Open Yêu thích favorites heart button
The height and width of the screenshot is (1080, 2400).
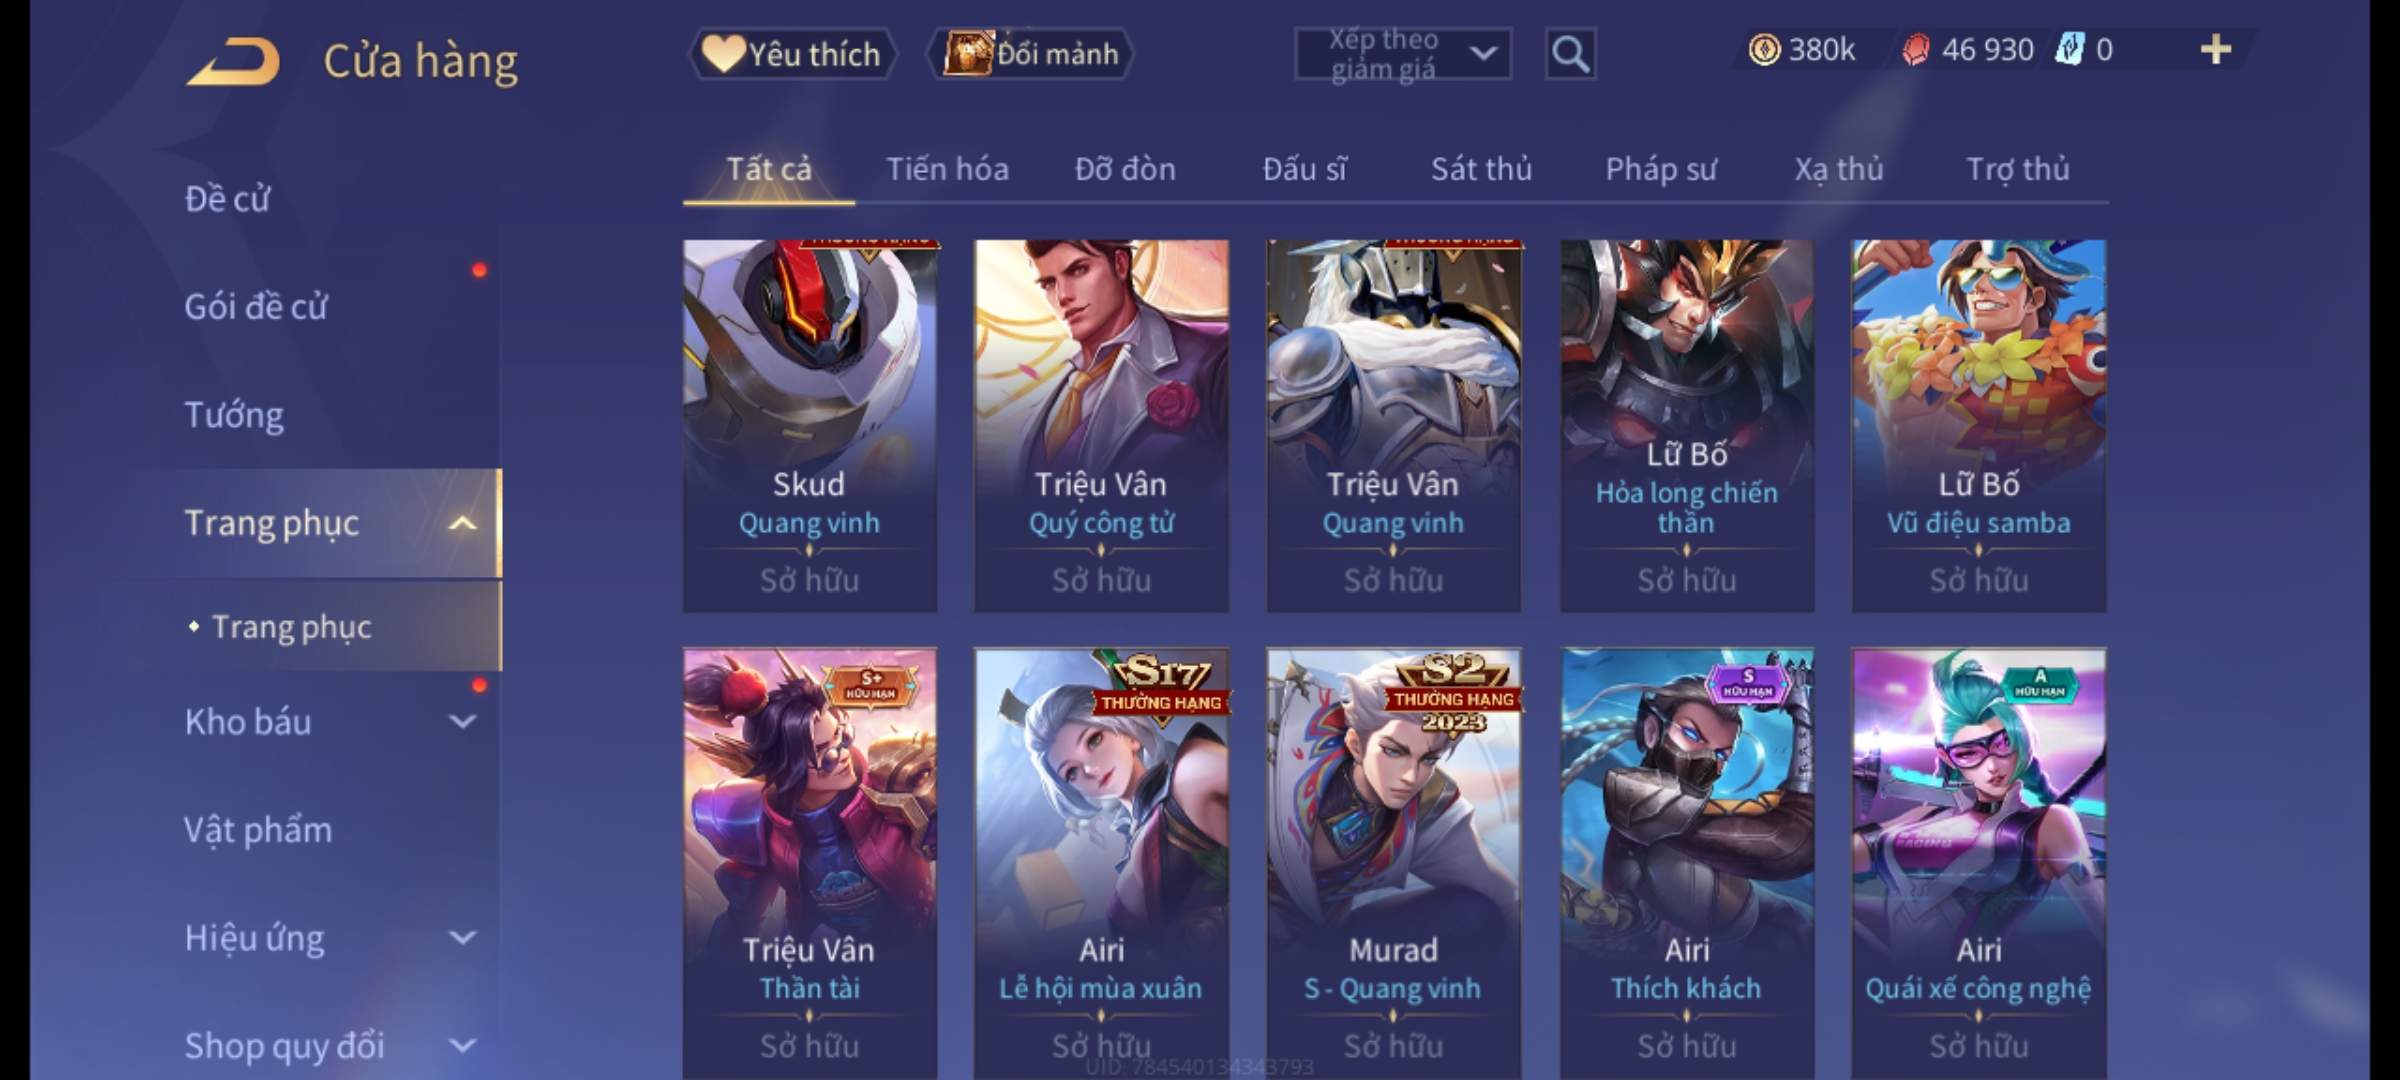point(792,54)
